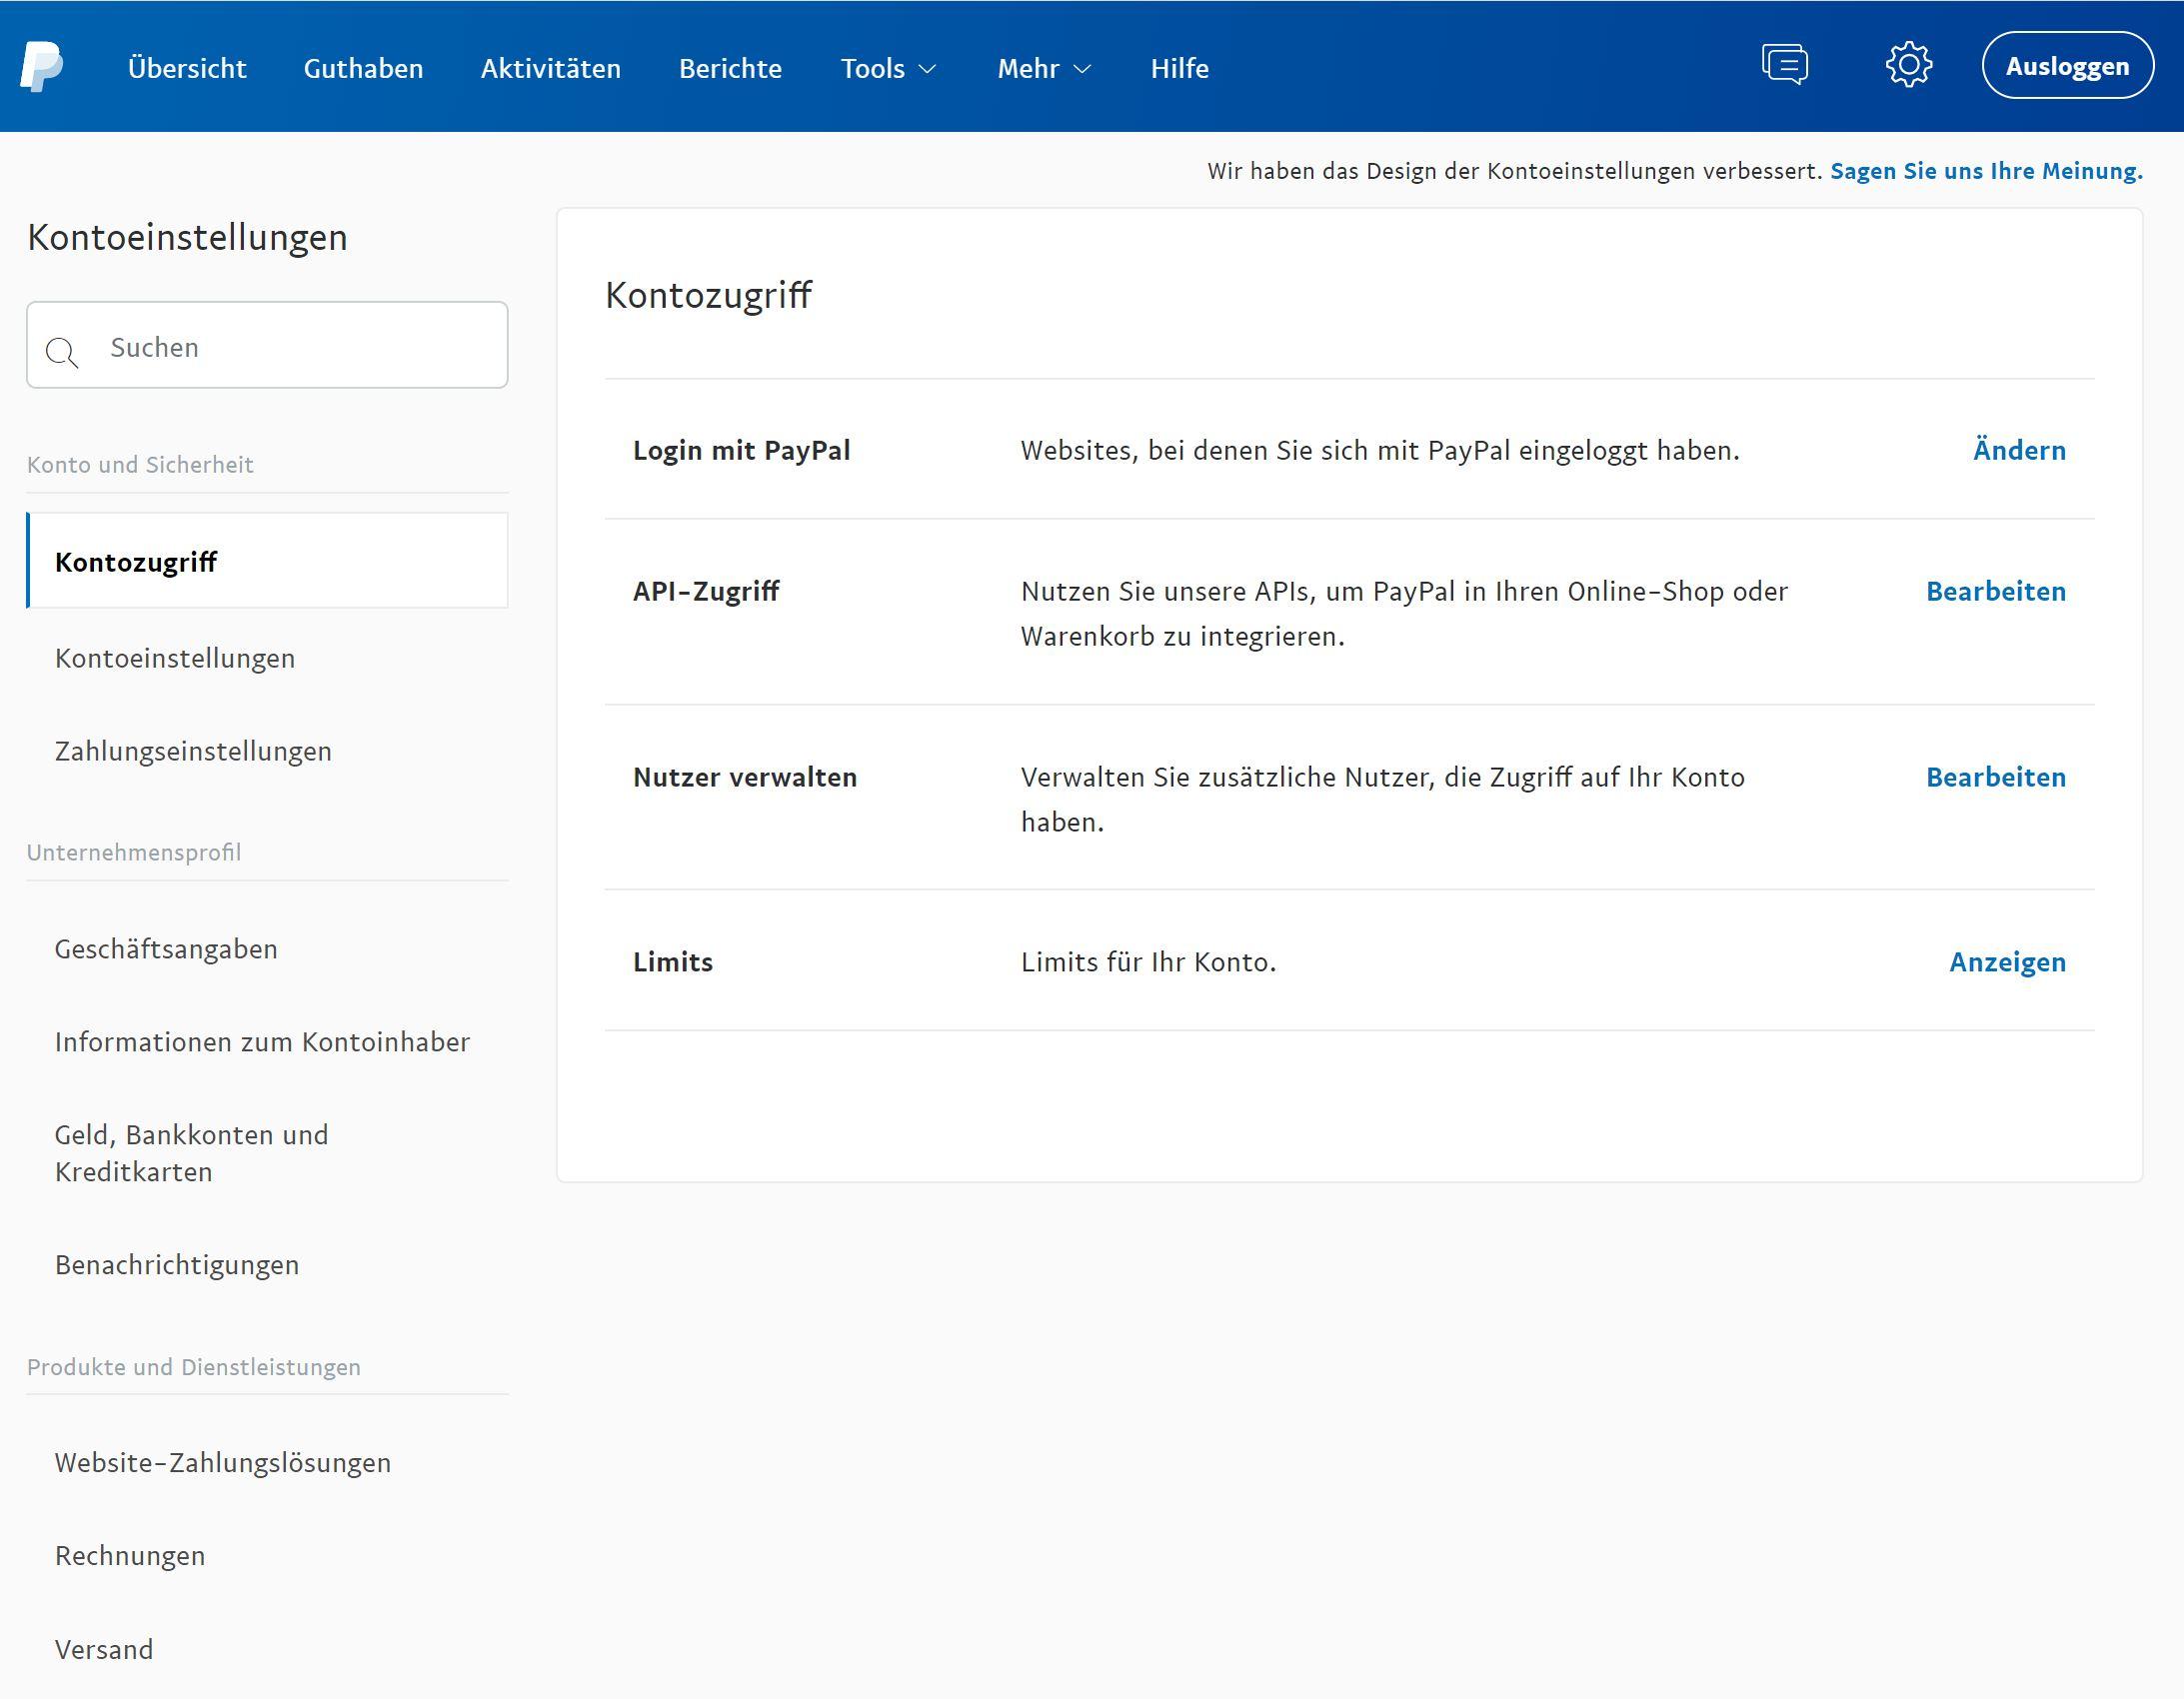Open Rechnungen in the sidebar
2184x1699 pixels.
click(130, 1556)
